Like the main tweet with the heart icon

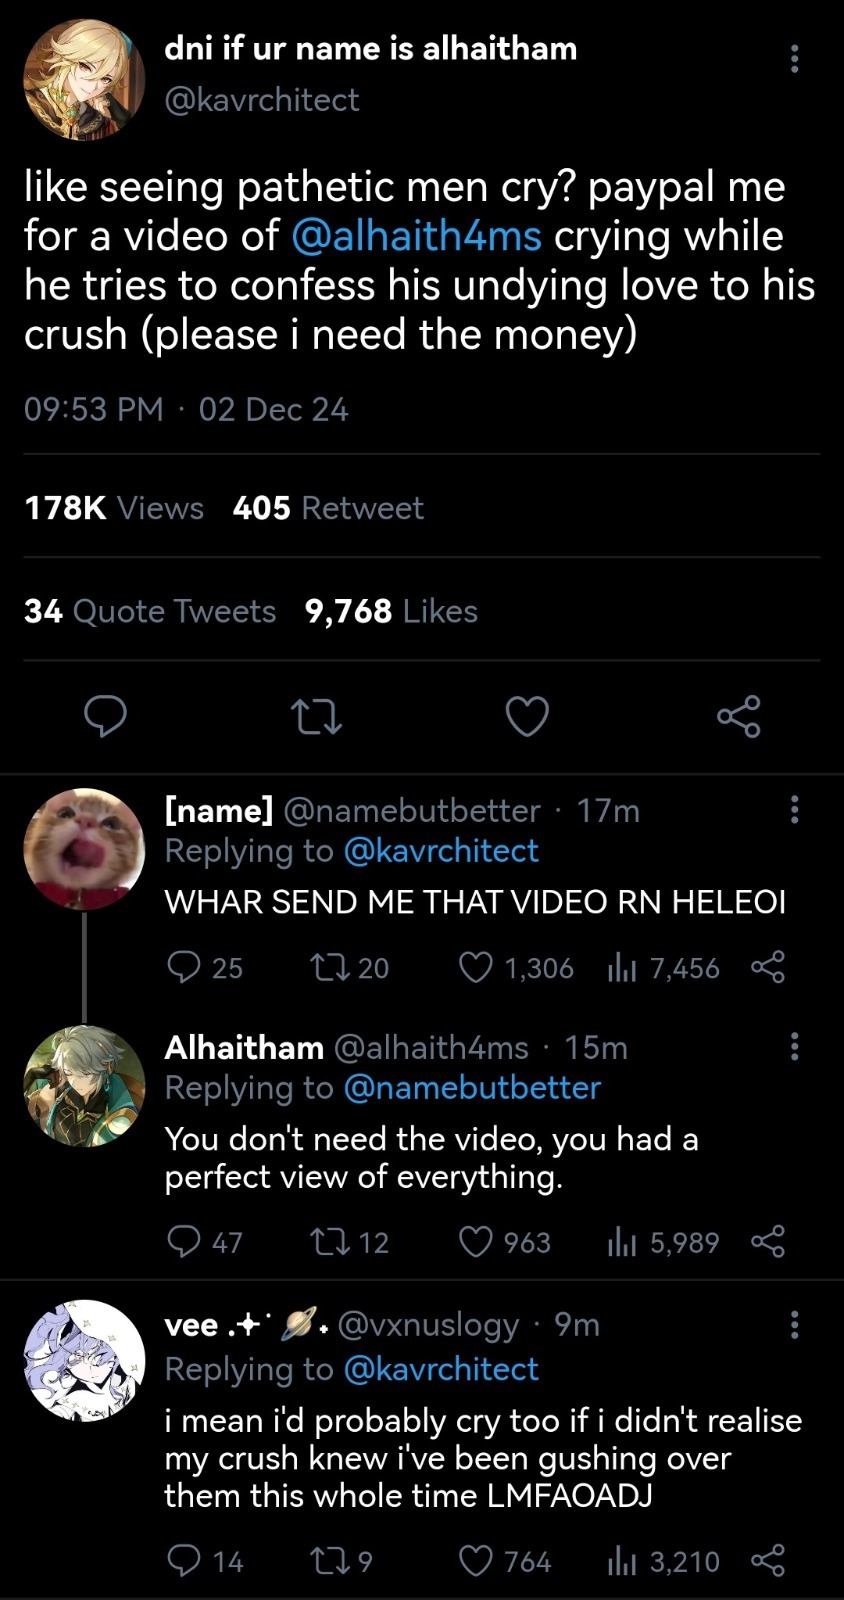pos(527,717)
